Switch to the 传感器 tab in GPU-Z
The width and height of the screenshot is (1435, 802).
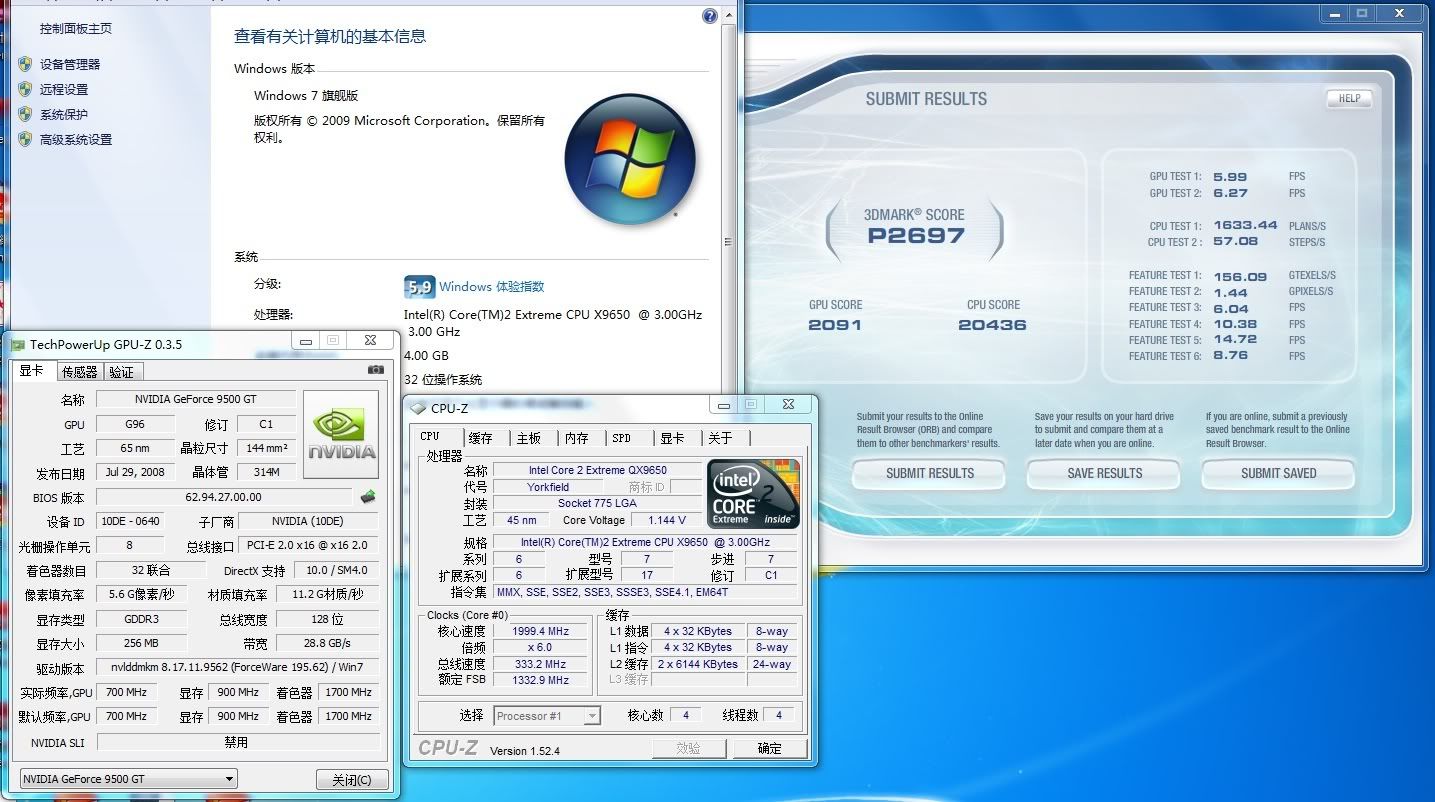pos(79,372)
